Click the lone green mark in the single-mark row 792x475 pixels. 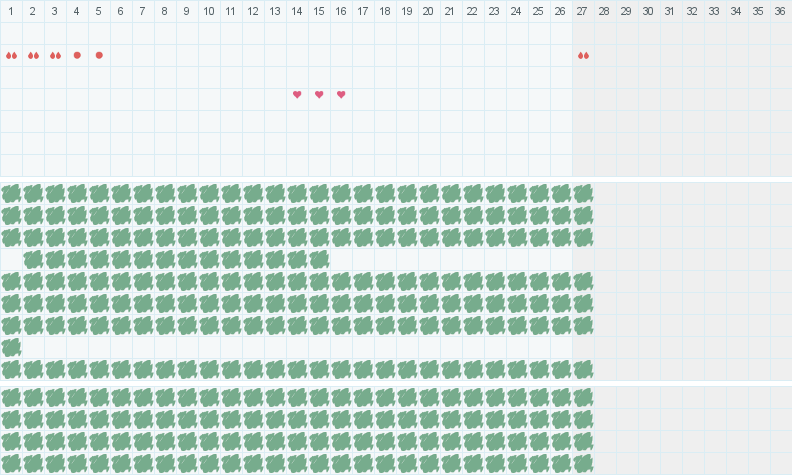tap(11, 348)
